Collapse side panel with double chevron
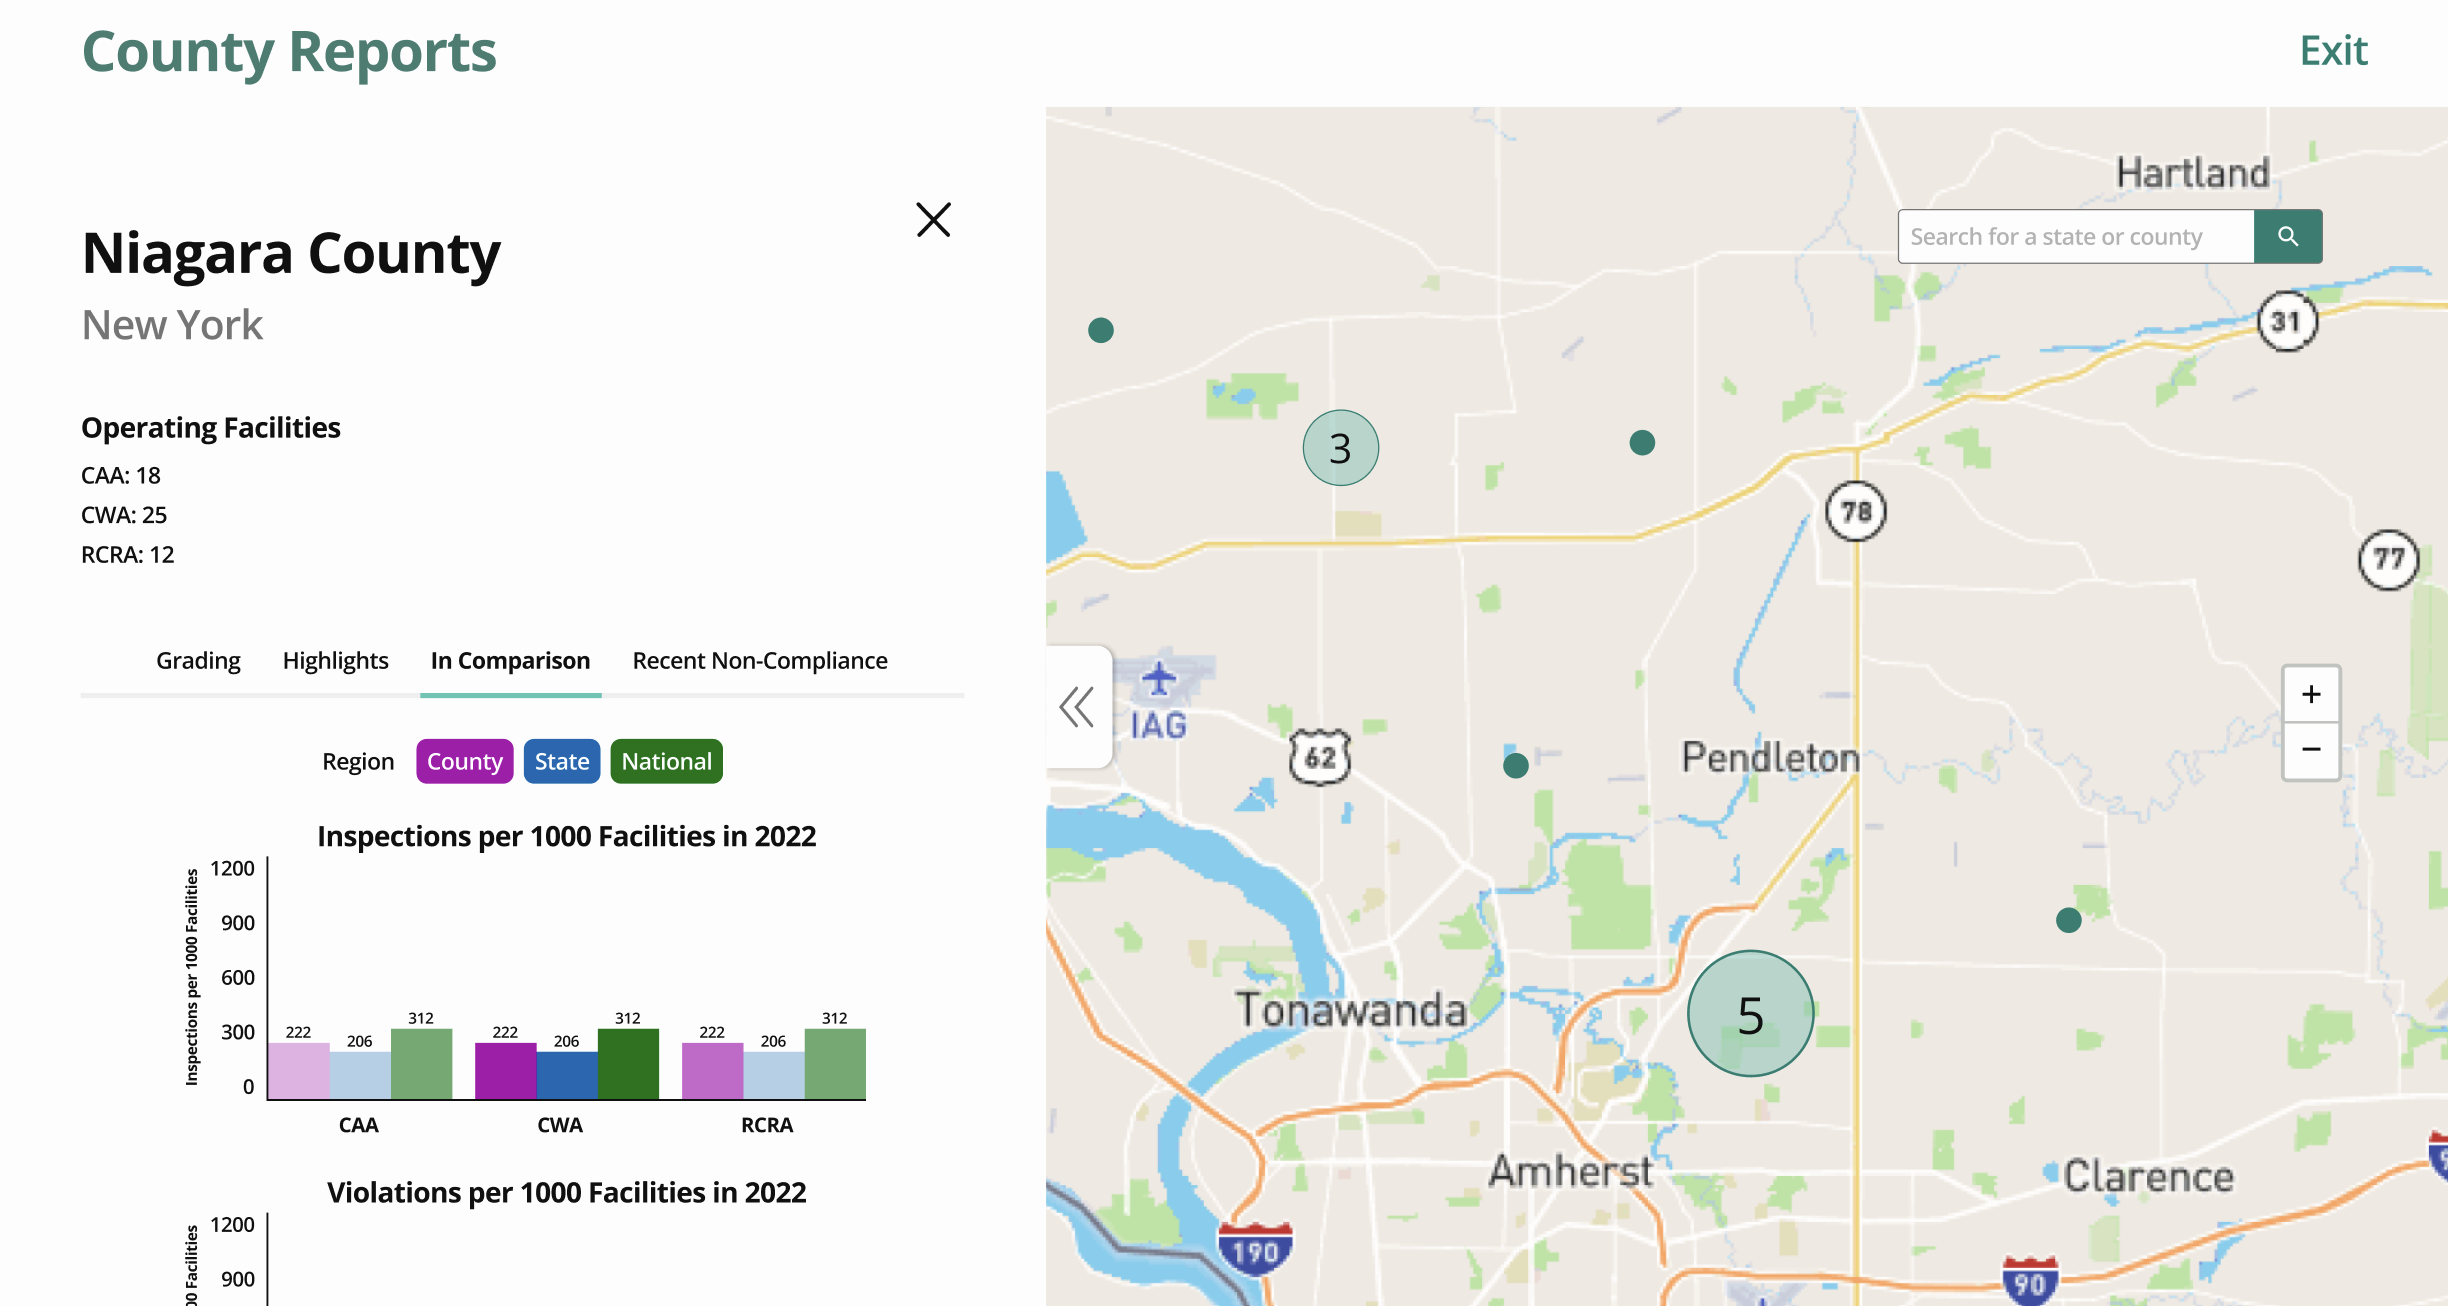The image size is (2448, 1306). [1077, 707]
